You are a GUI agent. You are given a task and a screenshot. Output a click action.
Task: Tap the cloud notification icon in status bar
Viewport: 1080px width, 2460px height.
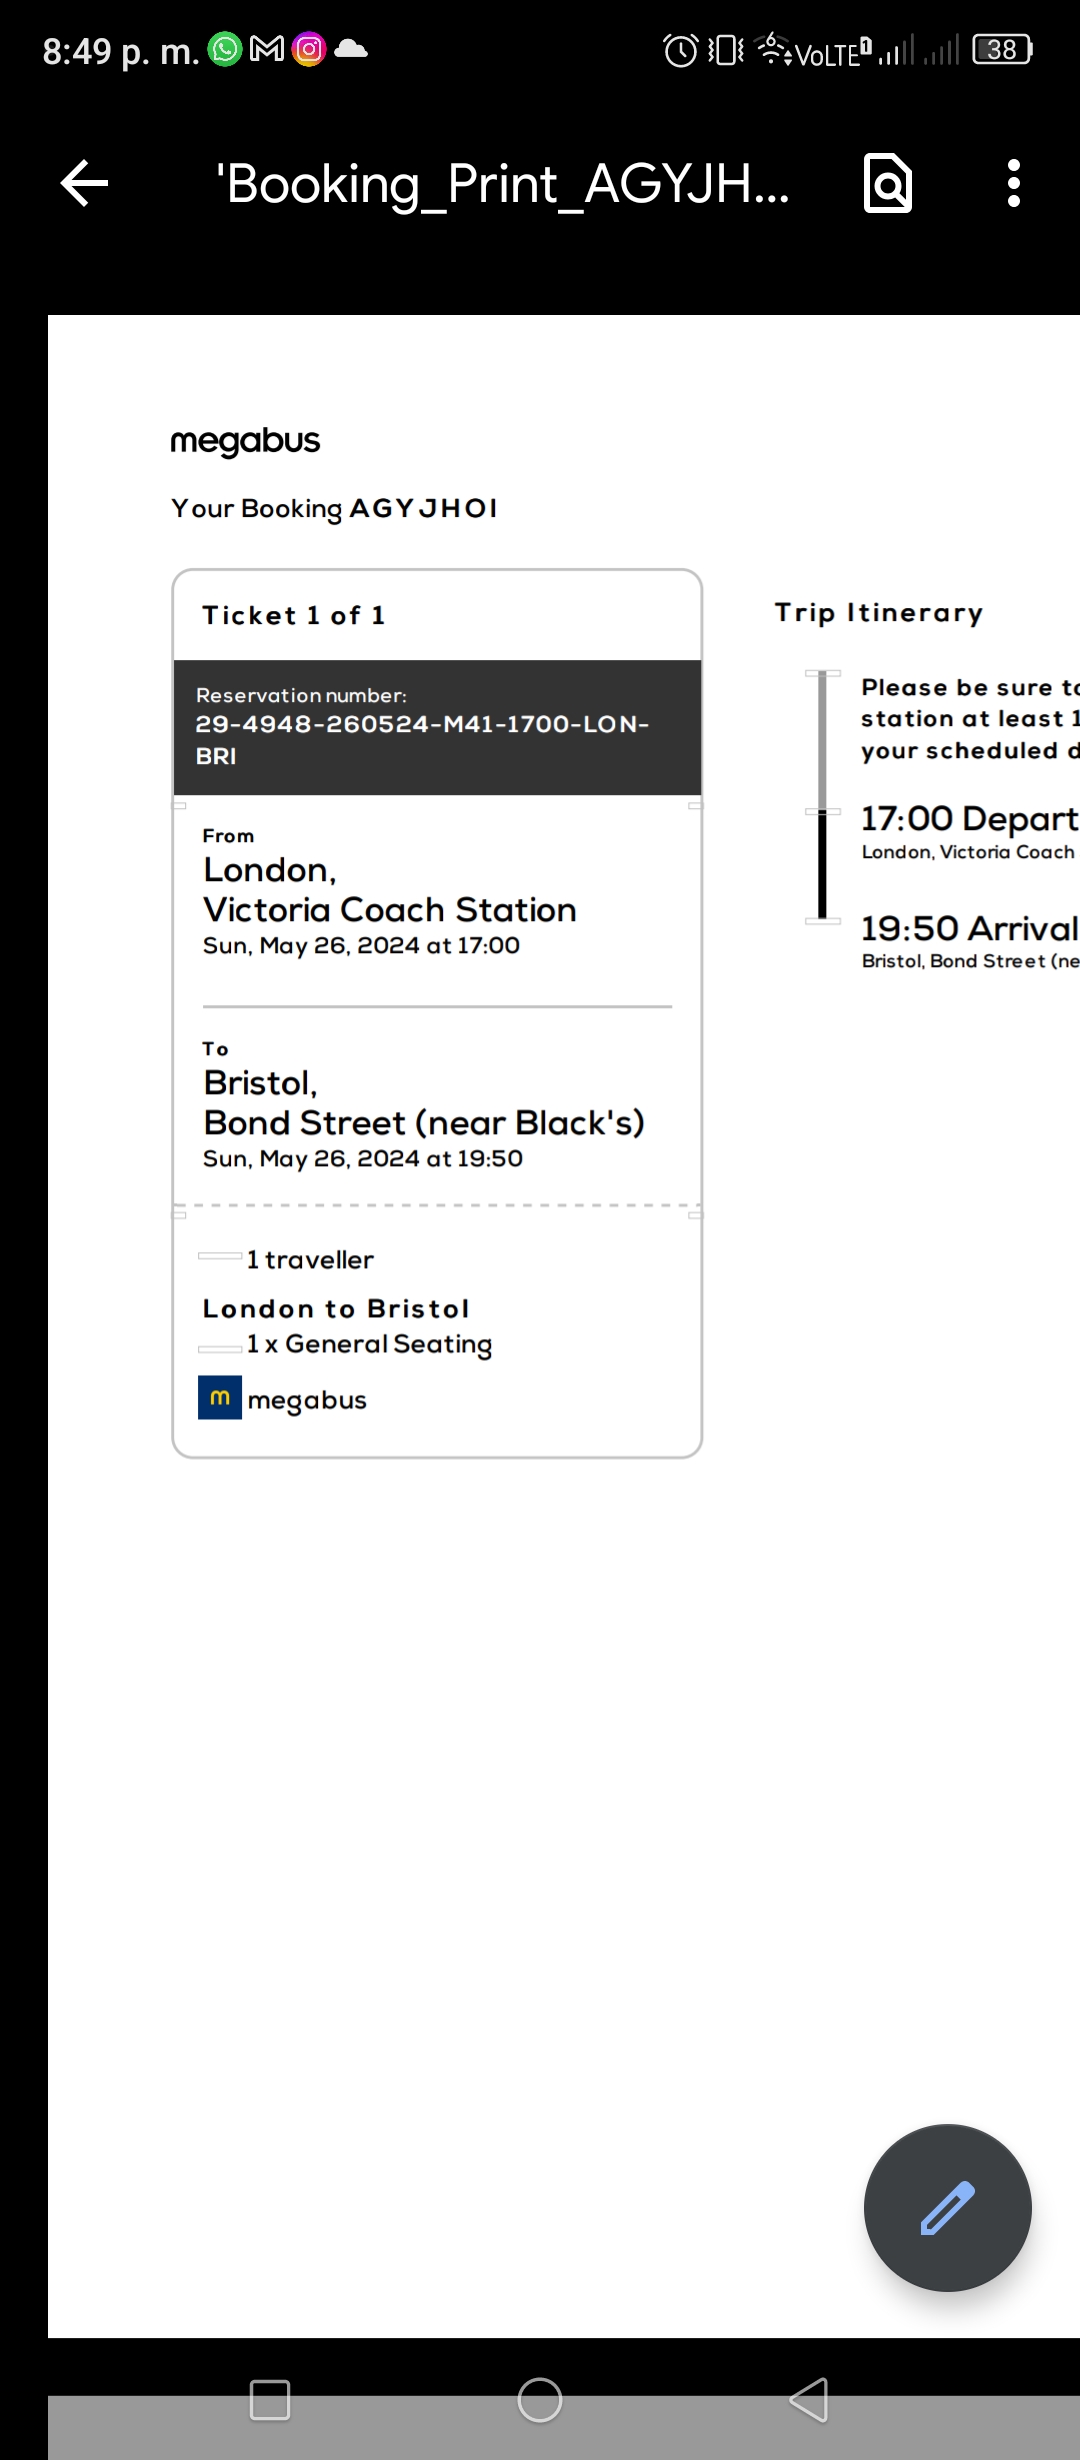point(351,49)
